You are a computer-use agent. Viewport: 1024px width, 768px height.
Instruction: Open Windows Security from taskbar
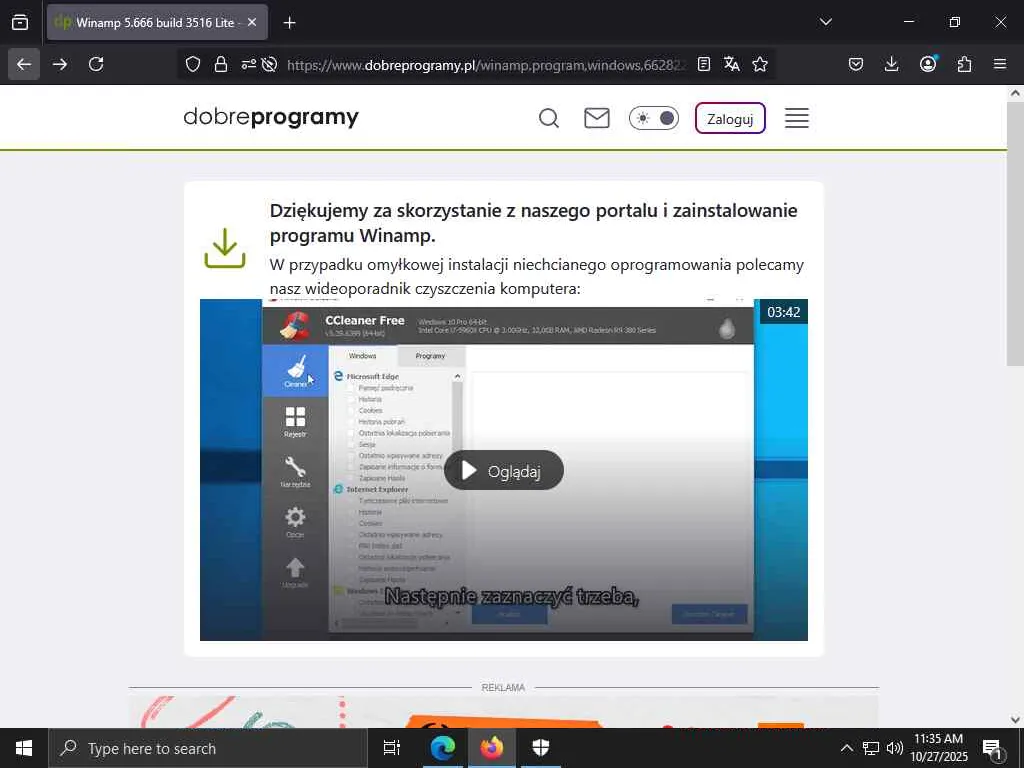pos(541,748)
